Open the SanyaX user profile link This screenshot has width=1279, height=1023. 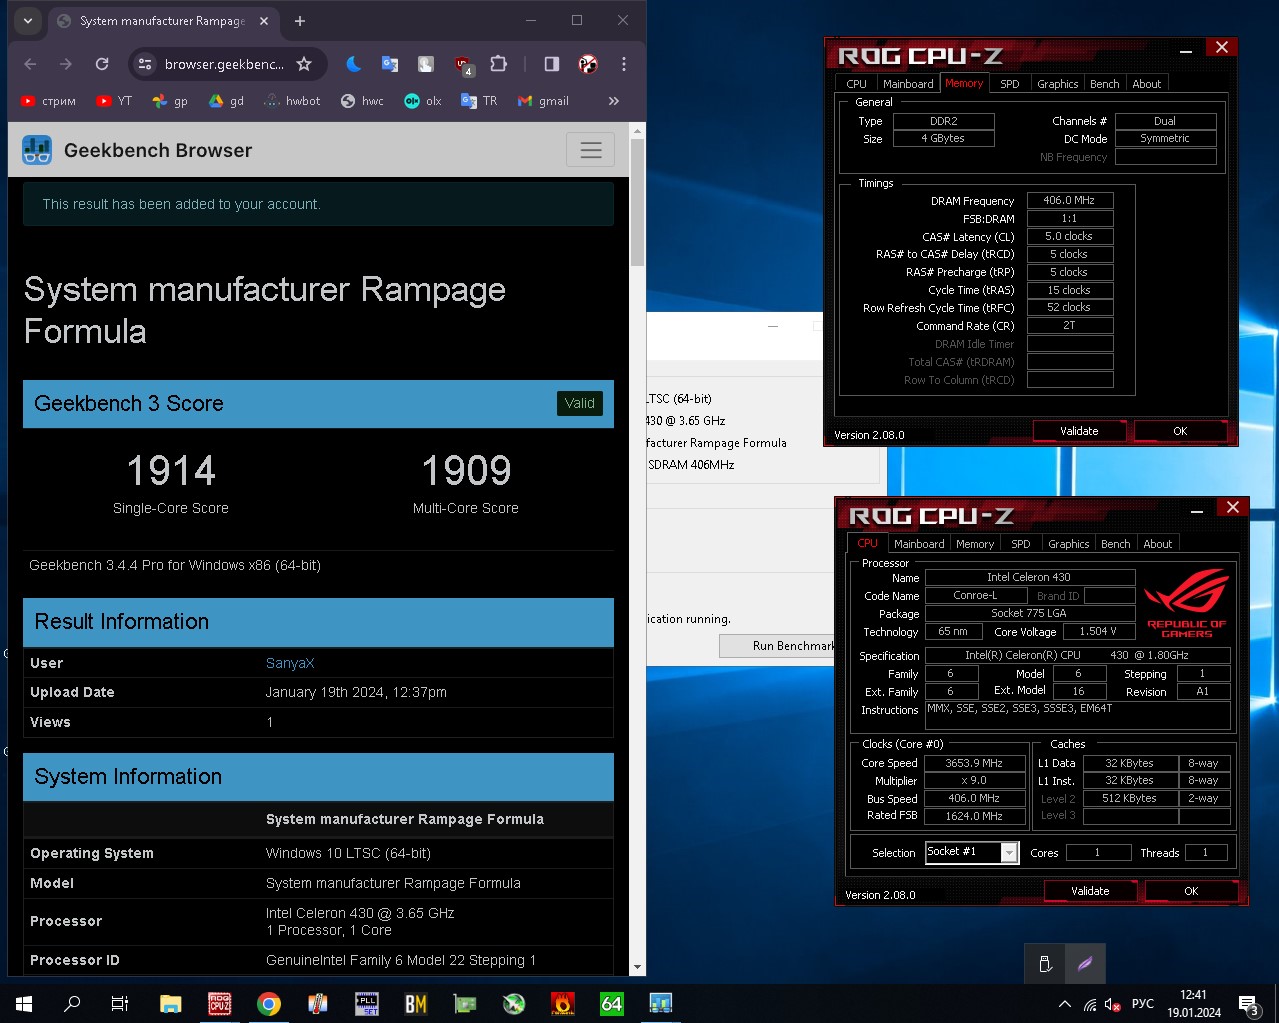pyautogui.click(x=290, y=663)
